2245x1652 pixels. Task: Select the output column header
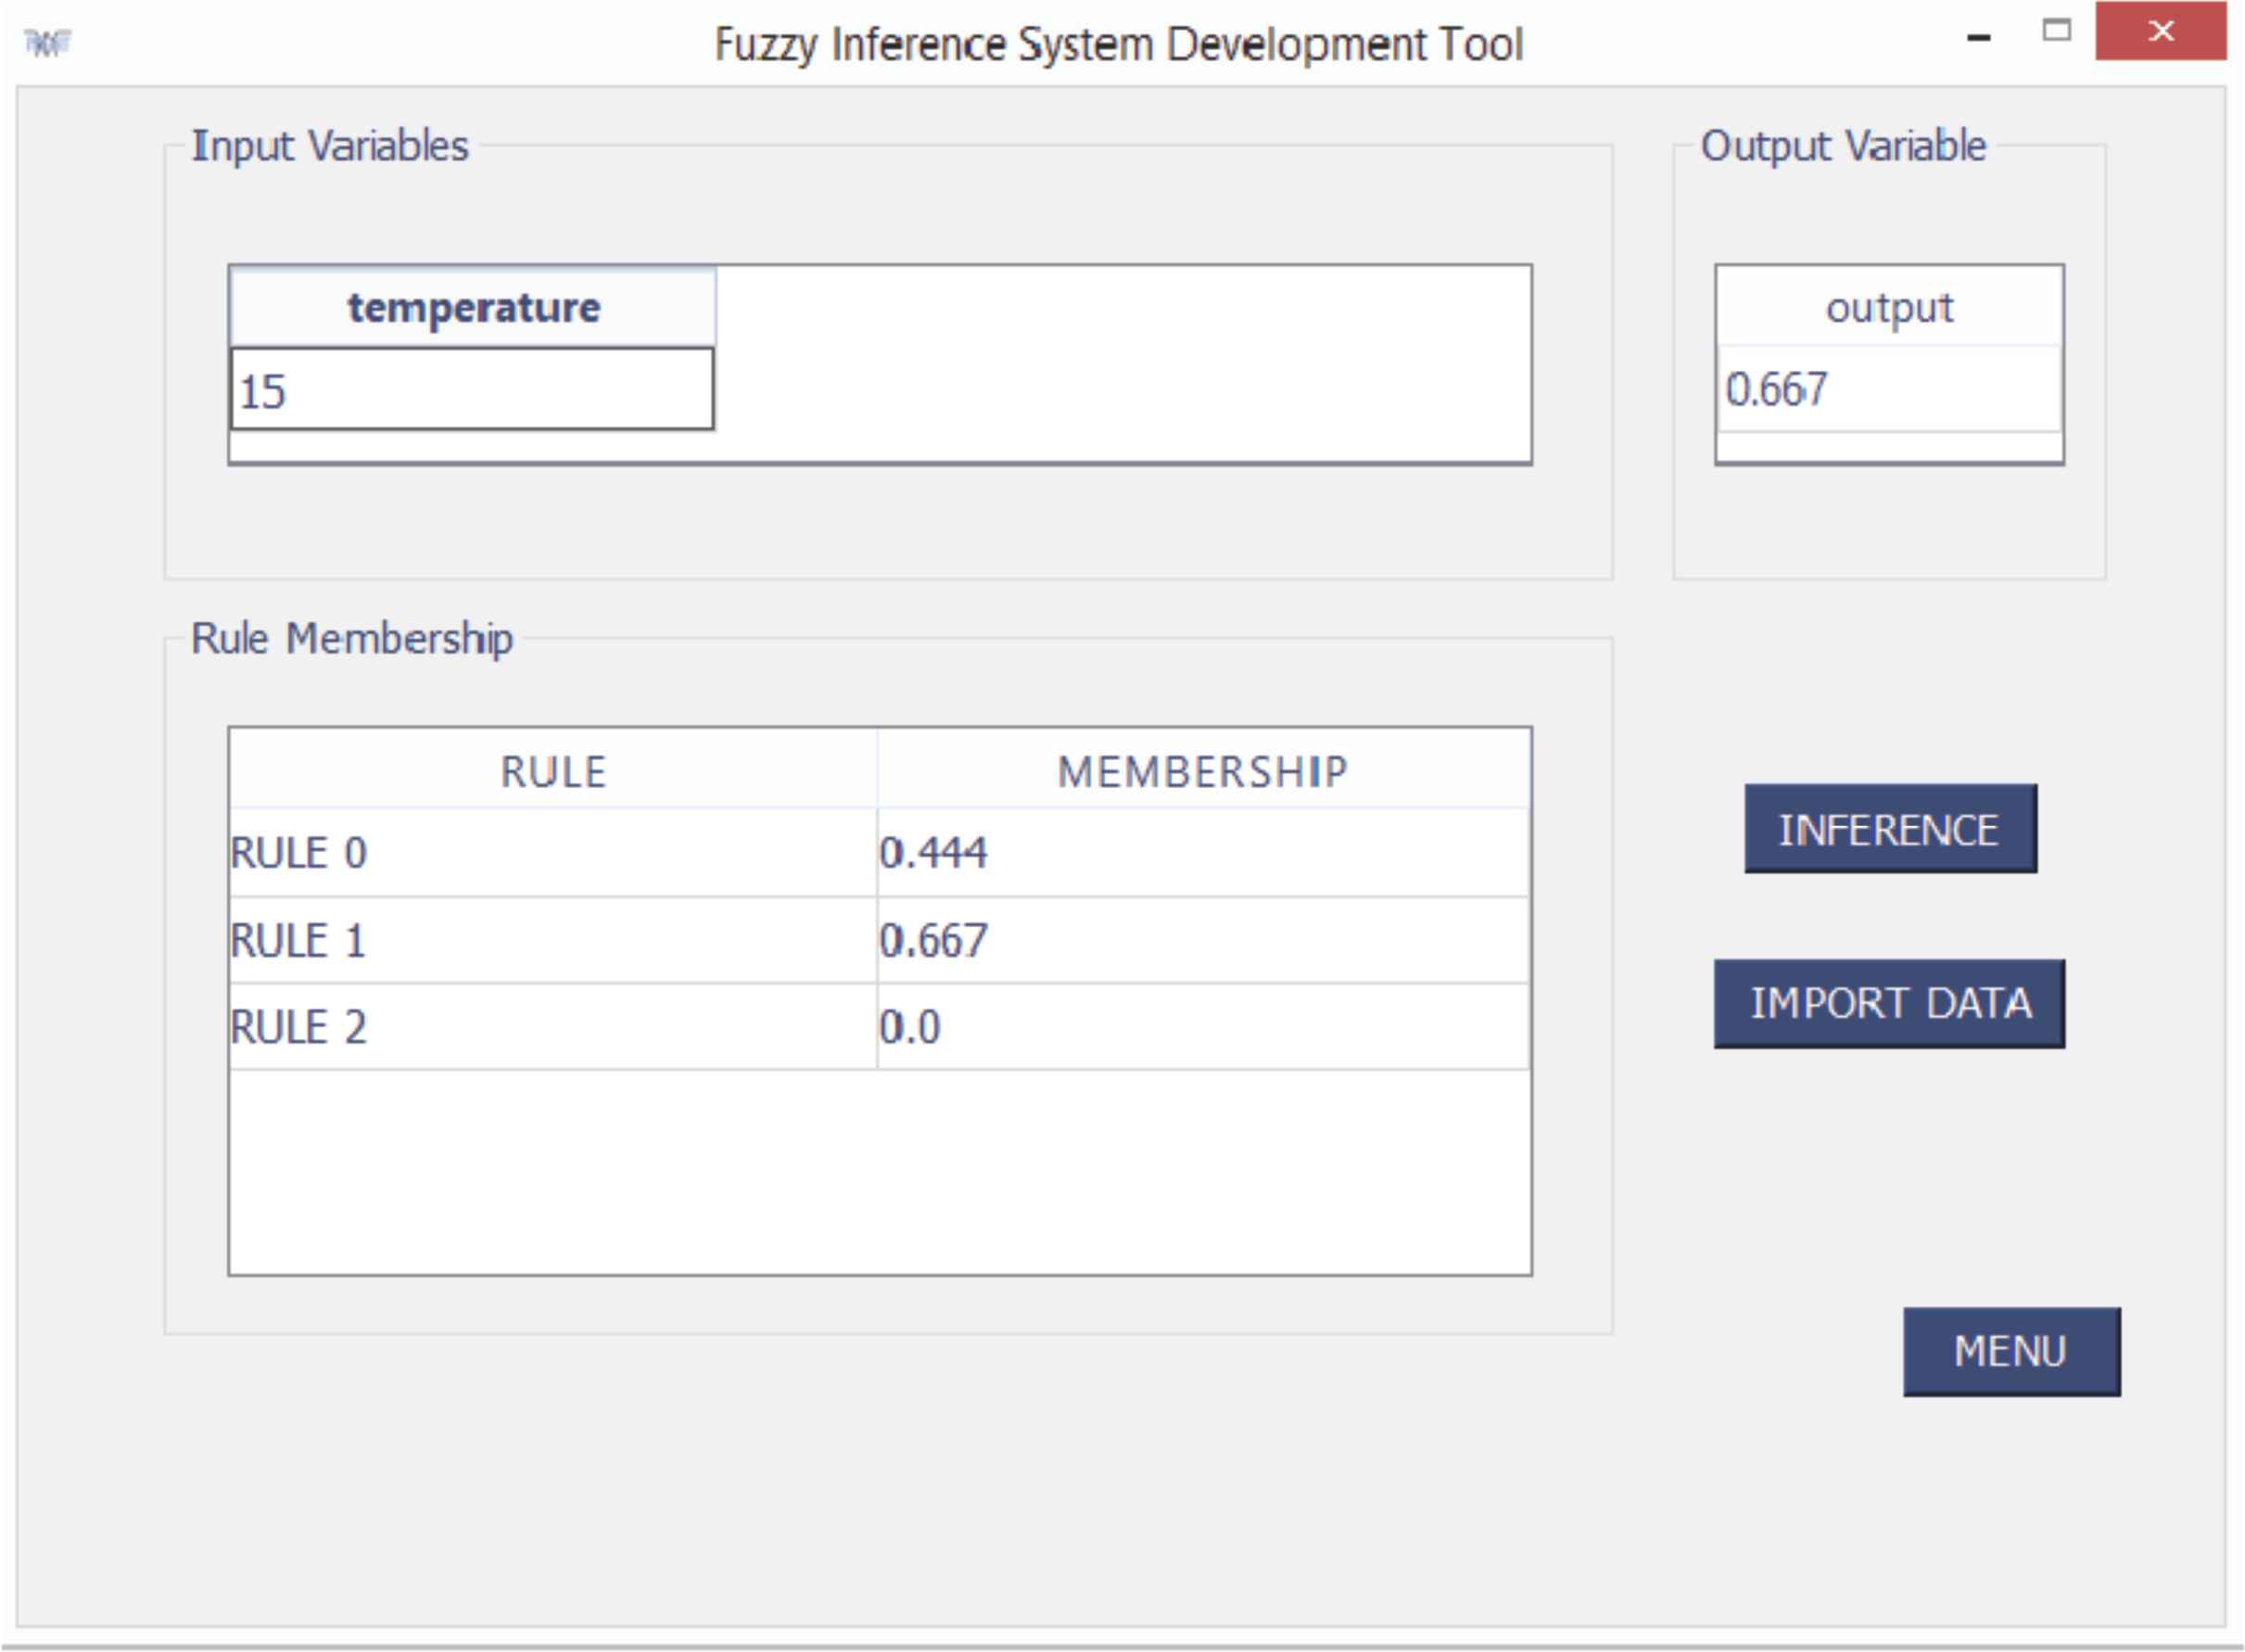(x=1888, y=307)
